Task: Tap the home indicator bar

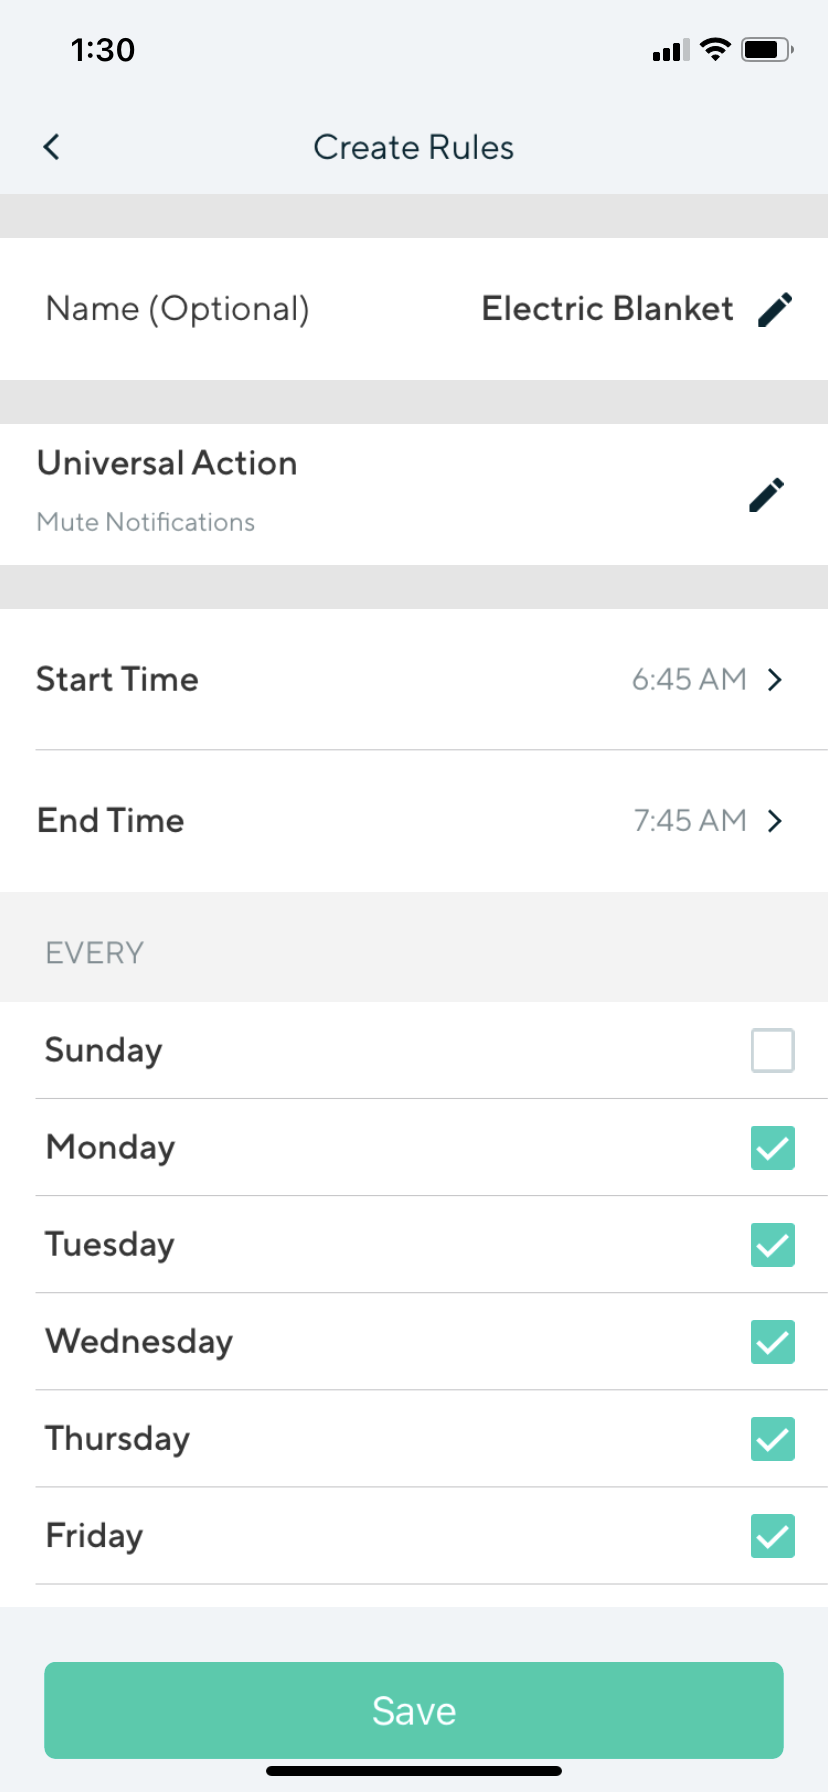Action: (x=414, y=1771)
